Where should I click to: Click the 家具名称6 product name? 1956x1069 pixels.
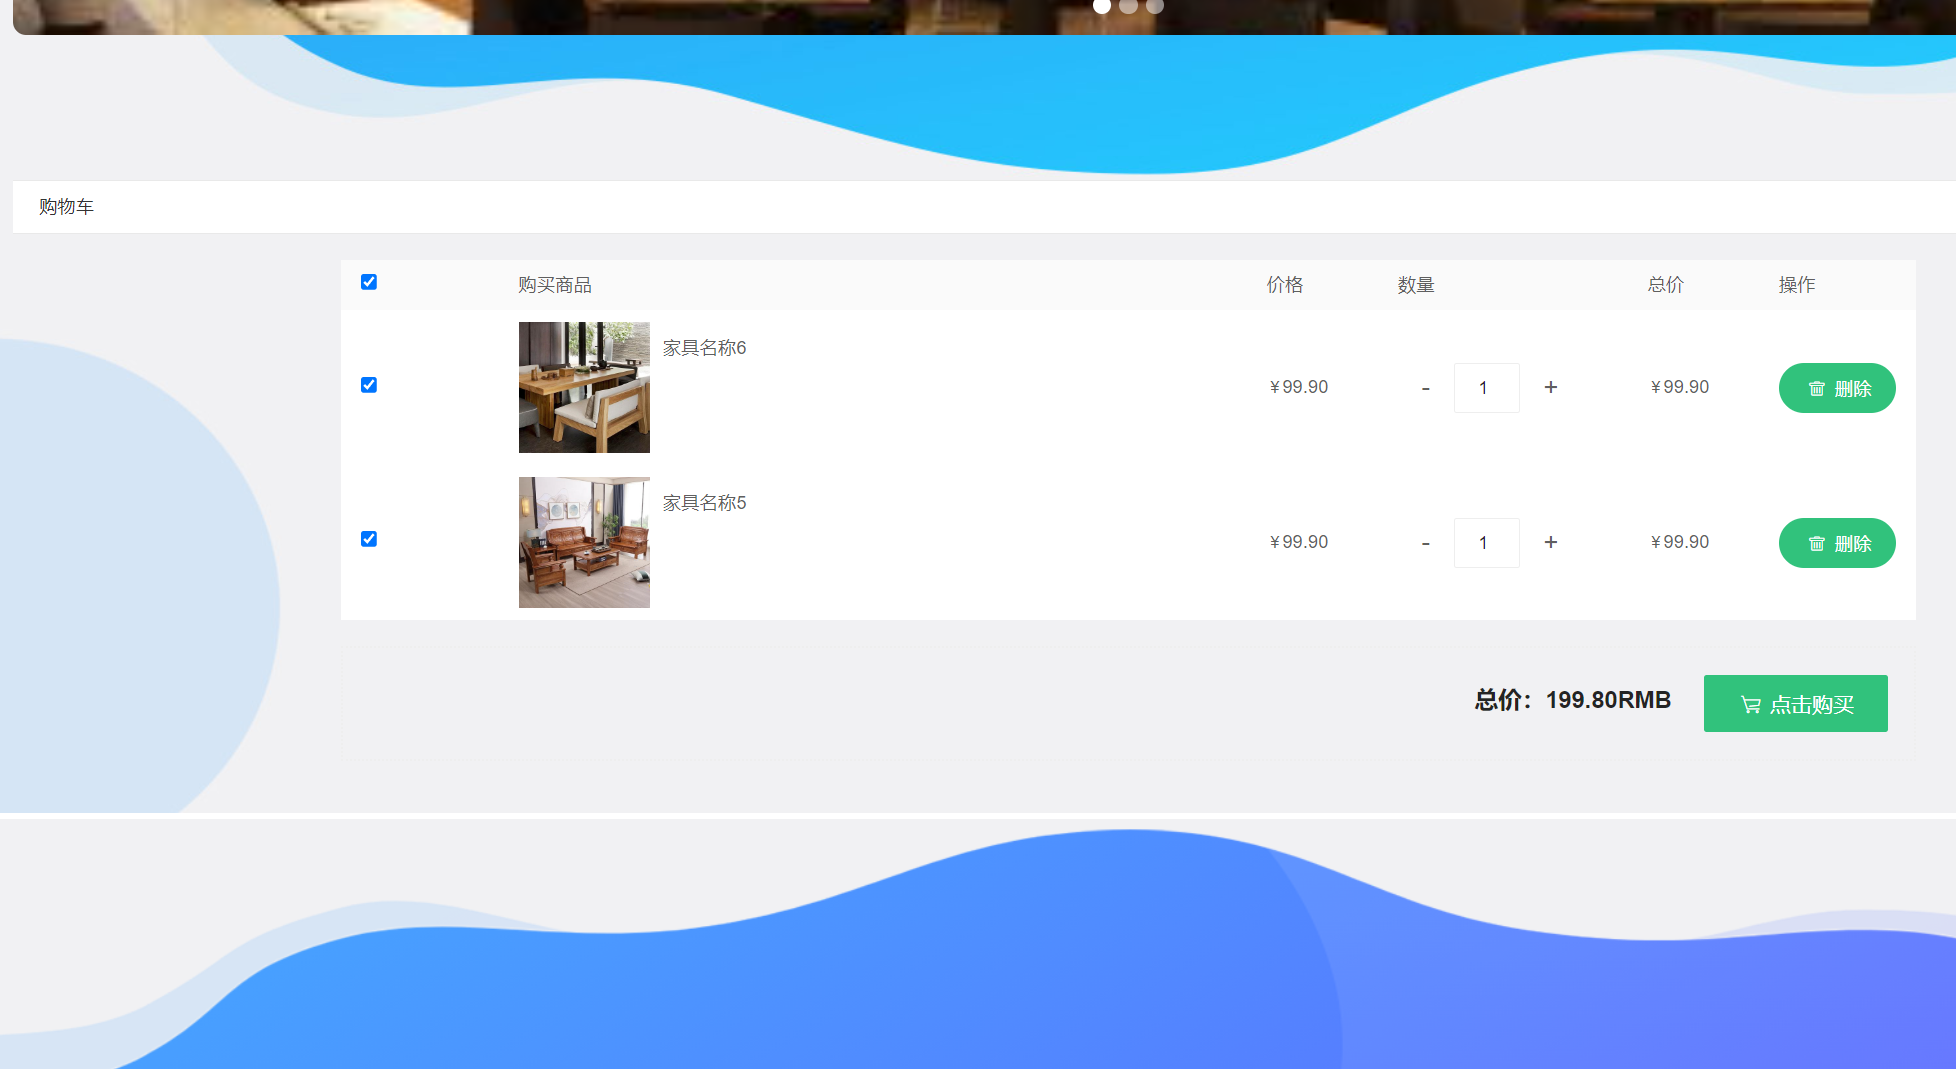click(704, 348)
